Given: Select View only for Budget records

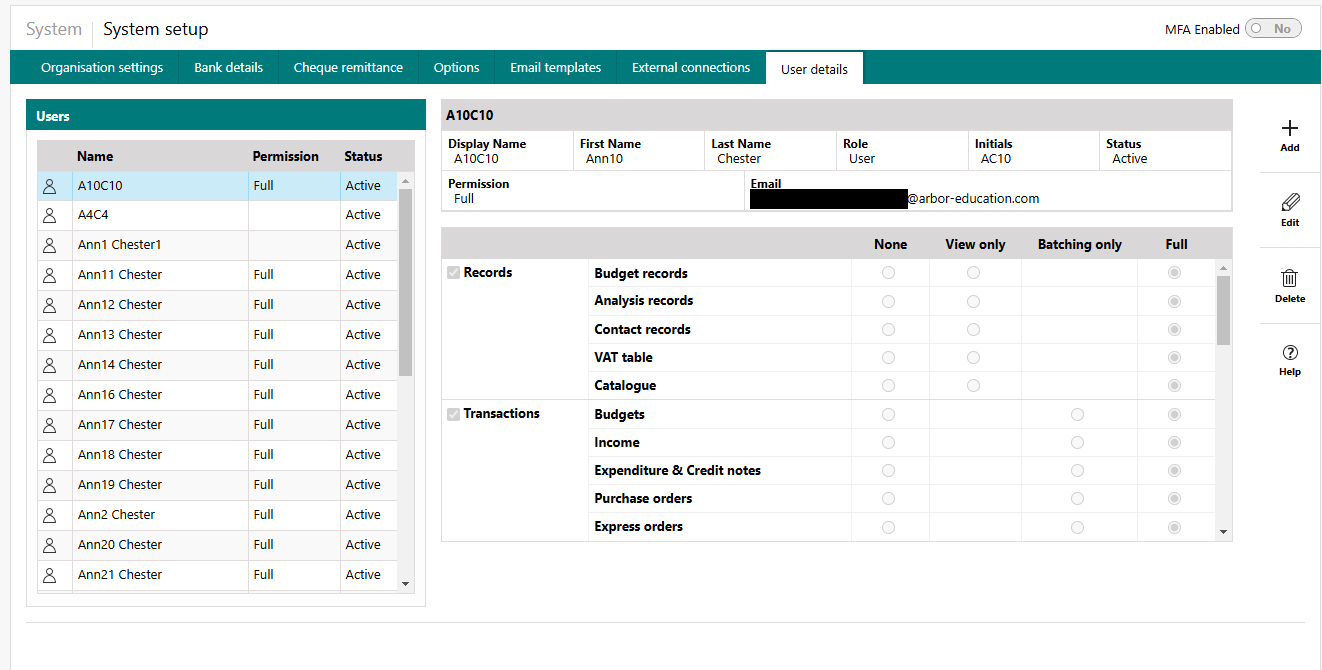Looking at the screenshot, I should click(x=973, y=273).
